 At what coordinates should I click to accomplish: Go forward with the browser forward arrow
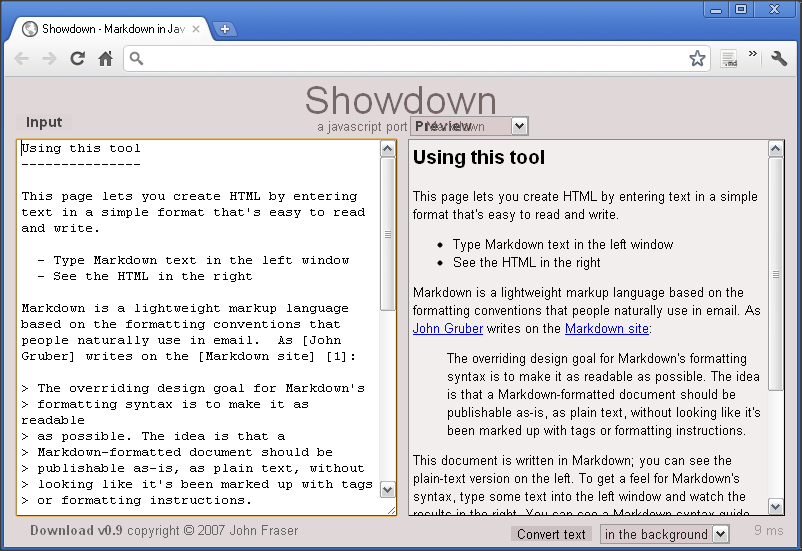pyautogui.click(x=50, y=59)
